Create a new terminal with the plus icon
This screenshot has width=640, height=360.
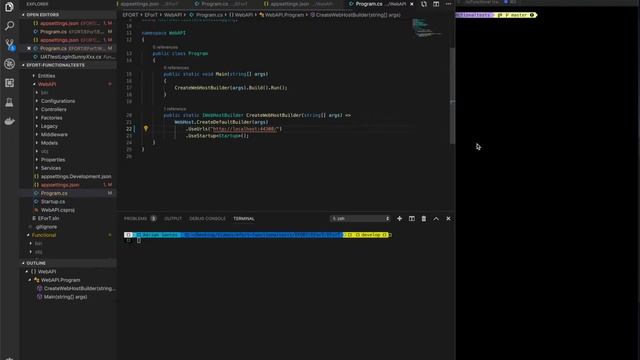click(x=399, y=218)
